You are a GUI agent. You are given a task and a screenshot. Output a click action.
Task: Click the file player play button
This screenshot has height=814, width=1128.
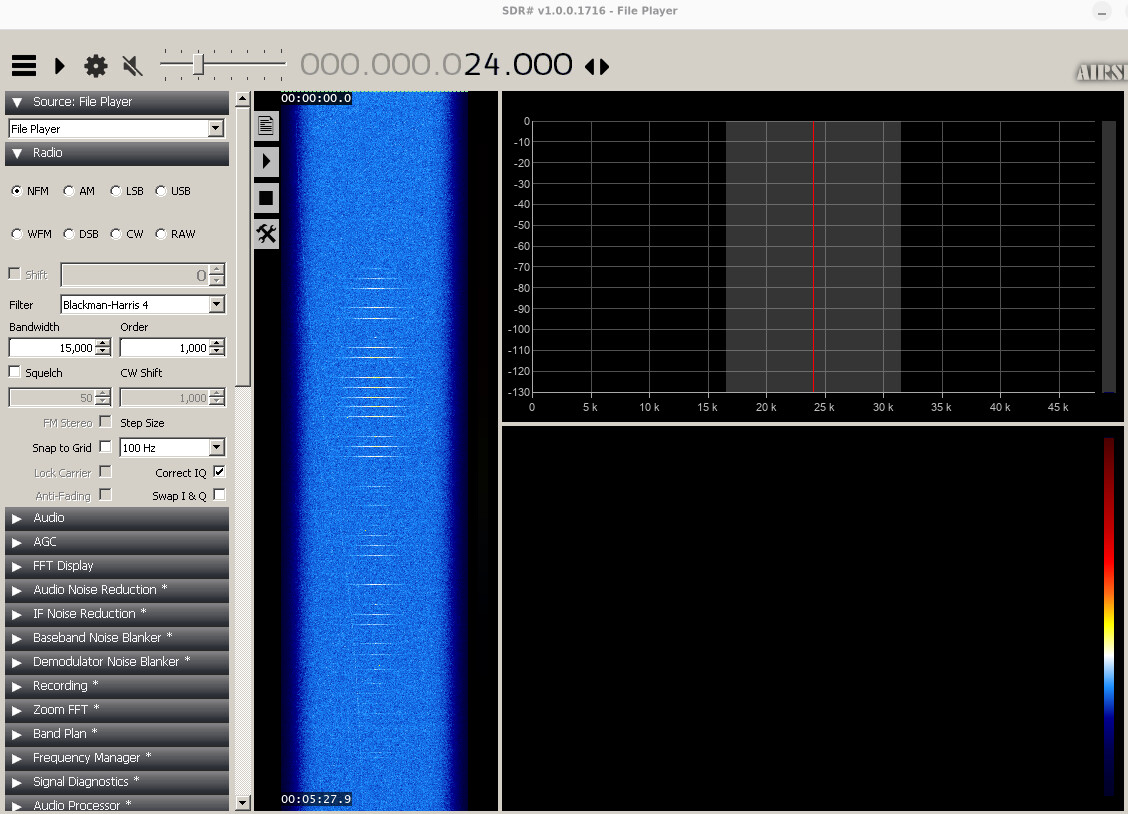pos(266,161)
